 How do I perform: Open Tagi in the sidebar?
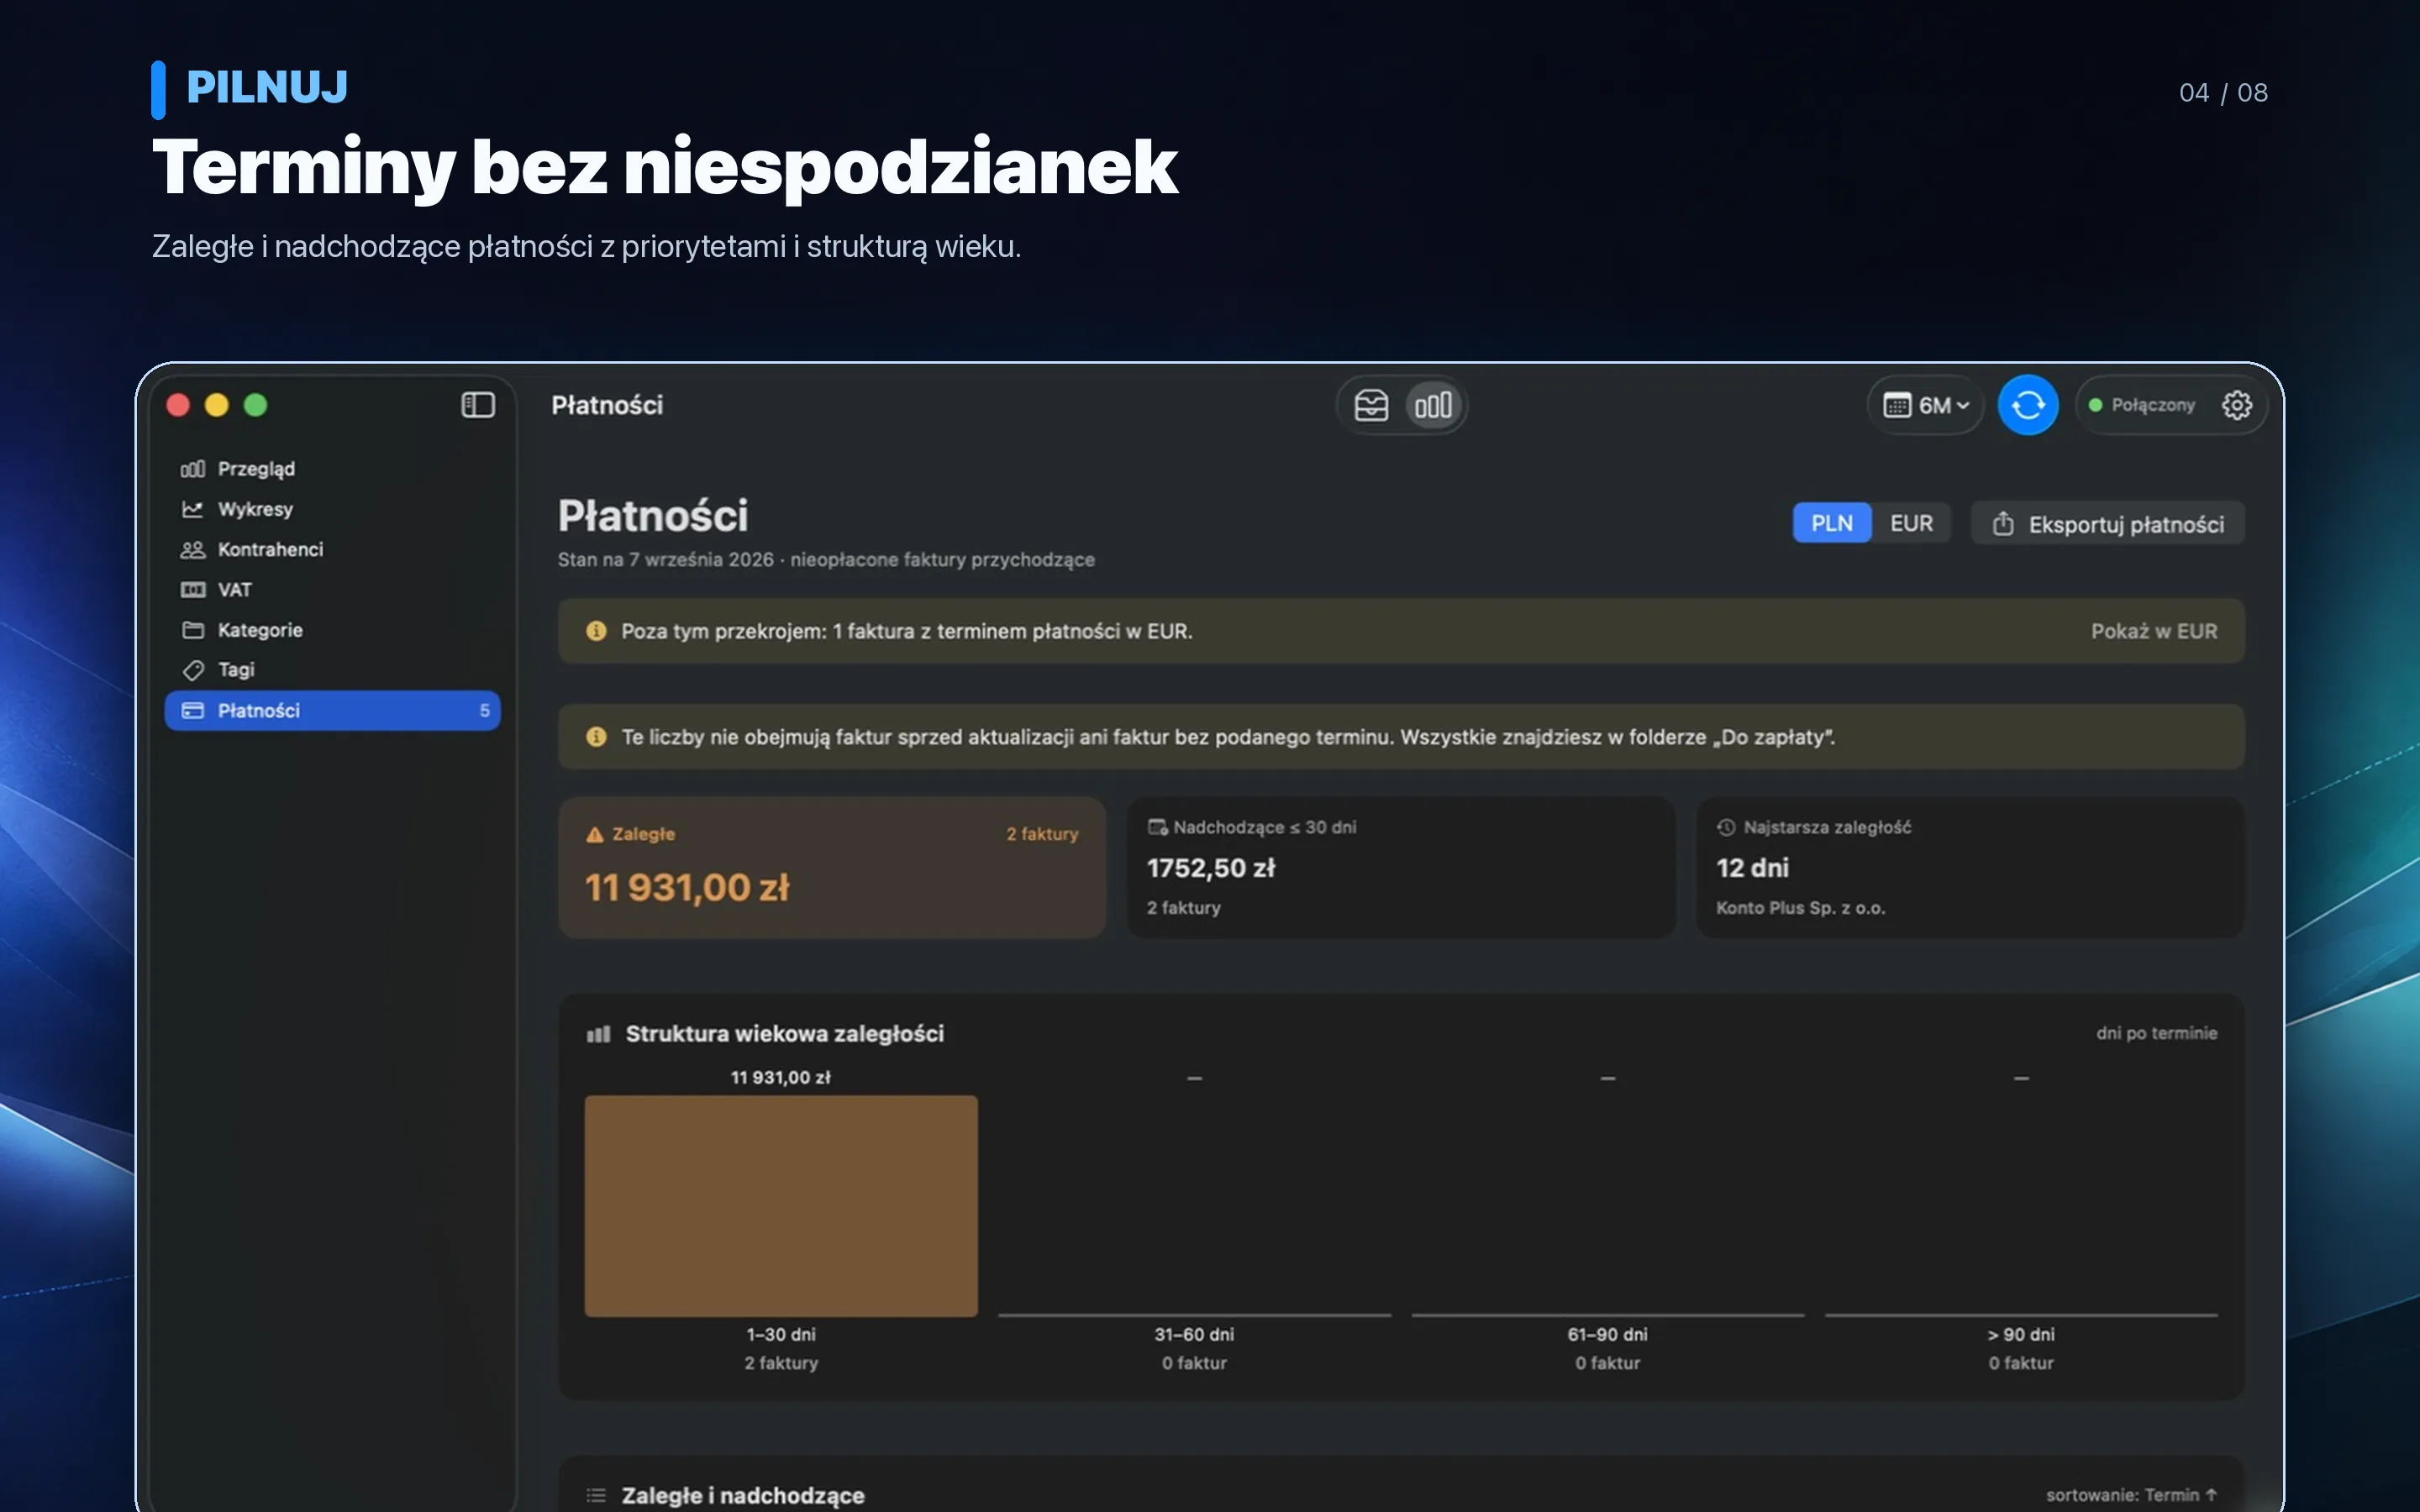coord(332,670)
